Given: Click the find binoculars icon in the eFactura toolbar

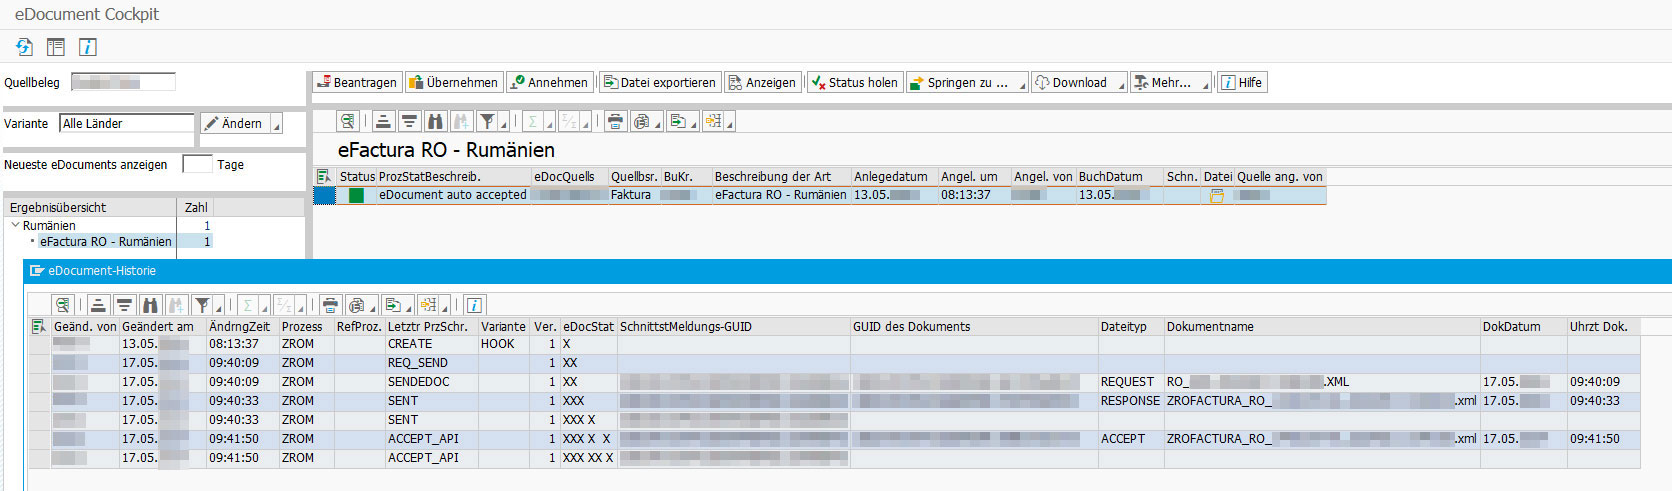Looking at the screenshot, I should tap(435, 121).
